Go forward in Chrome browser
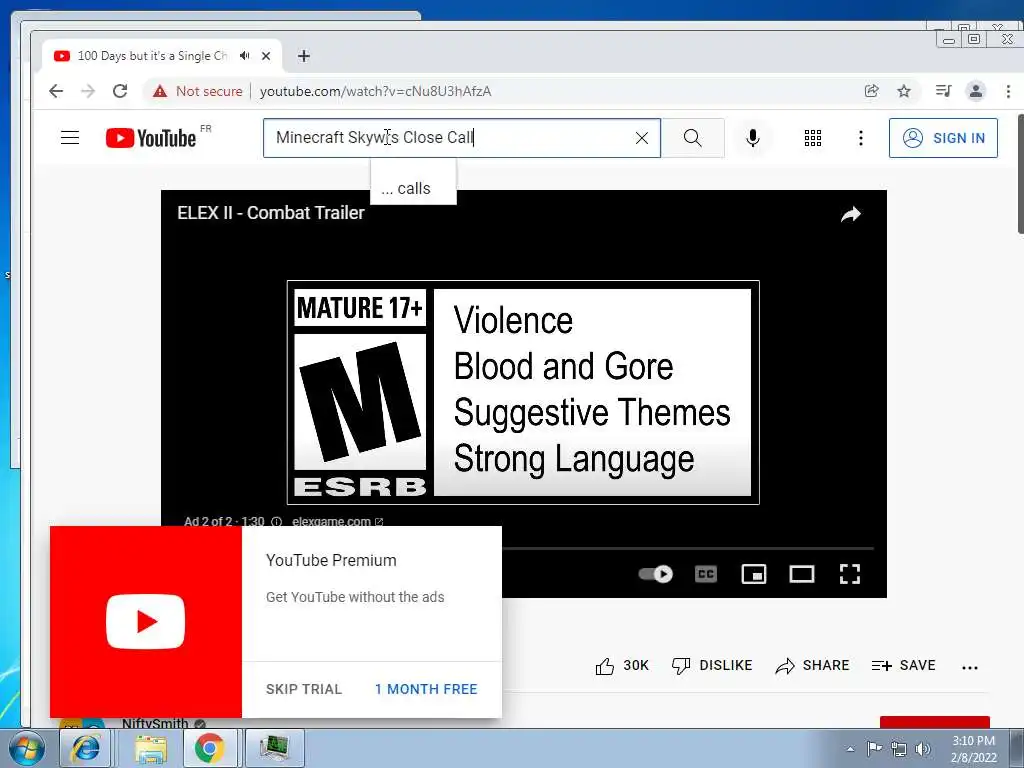The image size is (1024, 768). click(x=88, y=91)
